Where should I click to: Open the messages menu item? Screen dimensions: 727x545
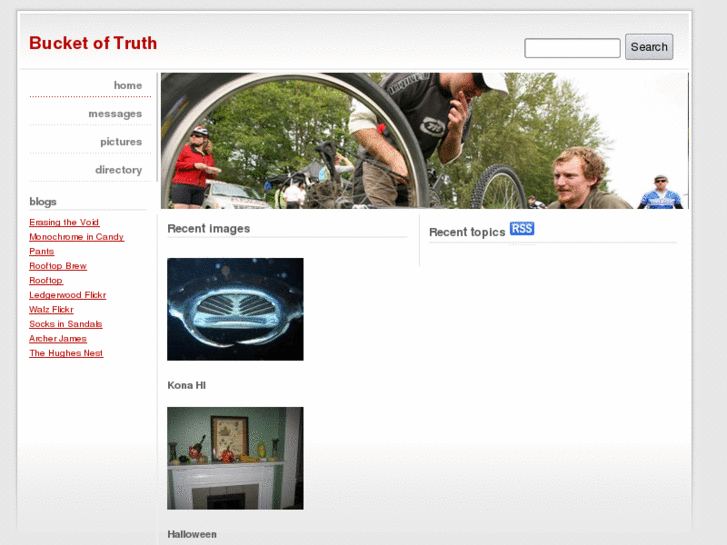pyautogui.click(x=115, y=114)
